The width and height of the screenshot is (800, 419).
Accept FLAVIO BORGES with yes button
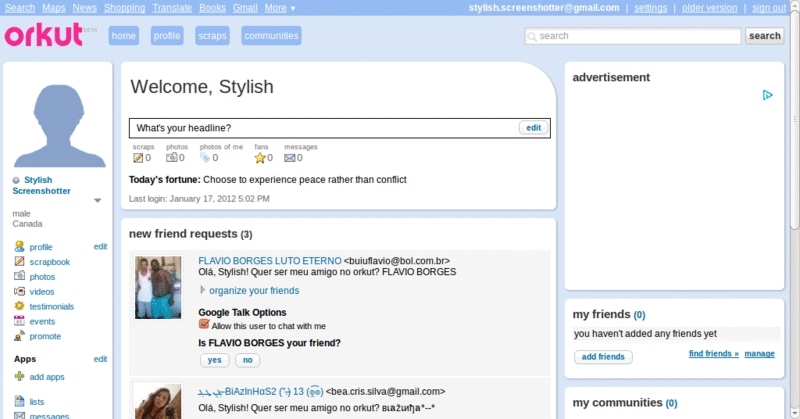pyautogui.click(x=214, y=360)
